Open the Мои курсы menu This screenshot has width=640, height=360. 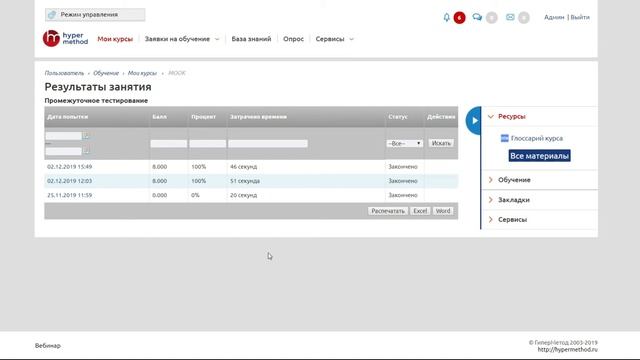click(115, 39)
